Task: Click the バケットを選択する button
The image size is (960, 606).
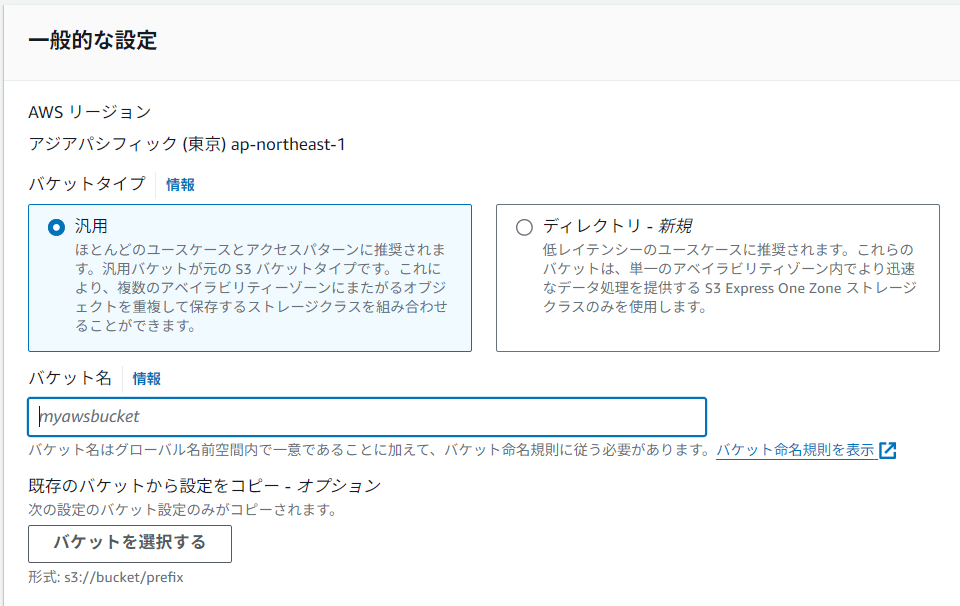Action: (x=130, y=544)
